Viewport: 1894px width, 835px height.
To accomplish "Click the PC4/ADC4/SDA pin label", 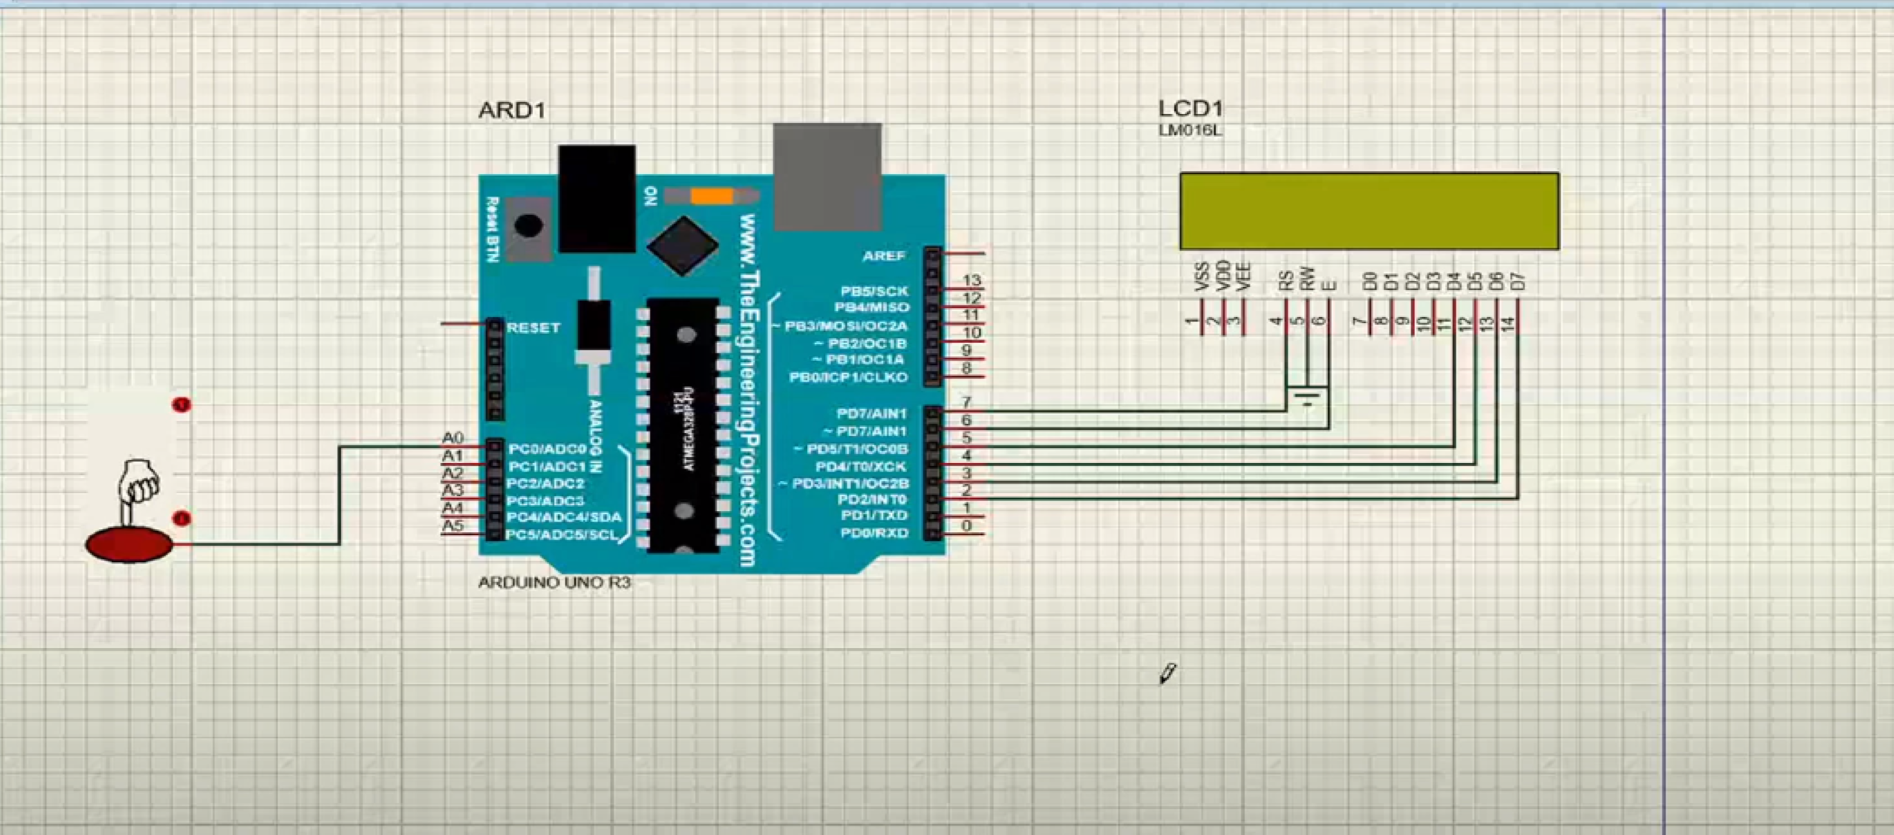I will click(x=564, y=517).
